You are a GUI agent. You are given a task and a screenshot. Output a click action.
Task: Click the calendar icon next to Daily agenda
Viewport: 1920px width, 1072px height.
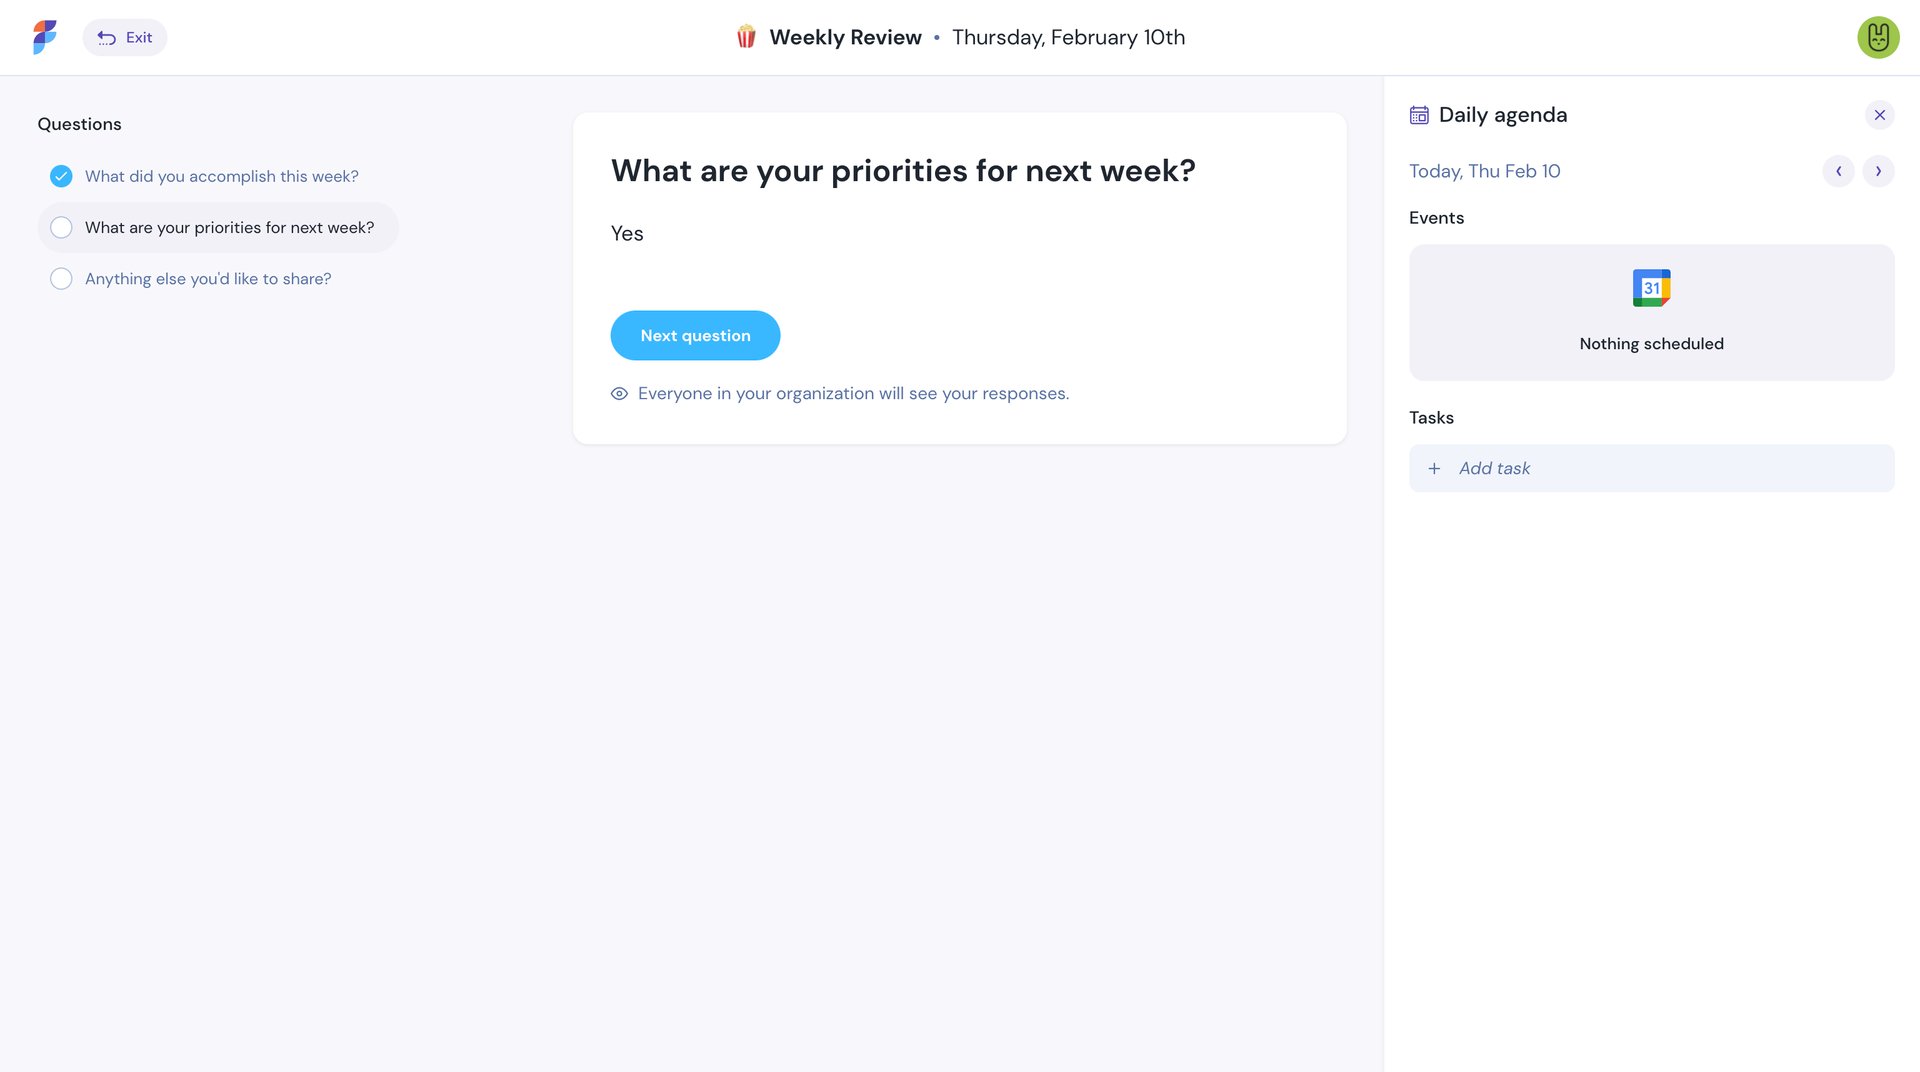(1418, 115)
